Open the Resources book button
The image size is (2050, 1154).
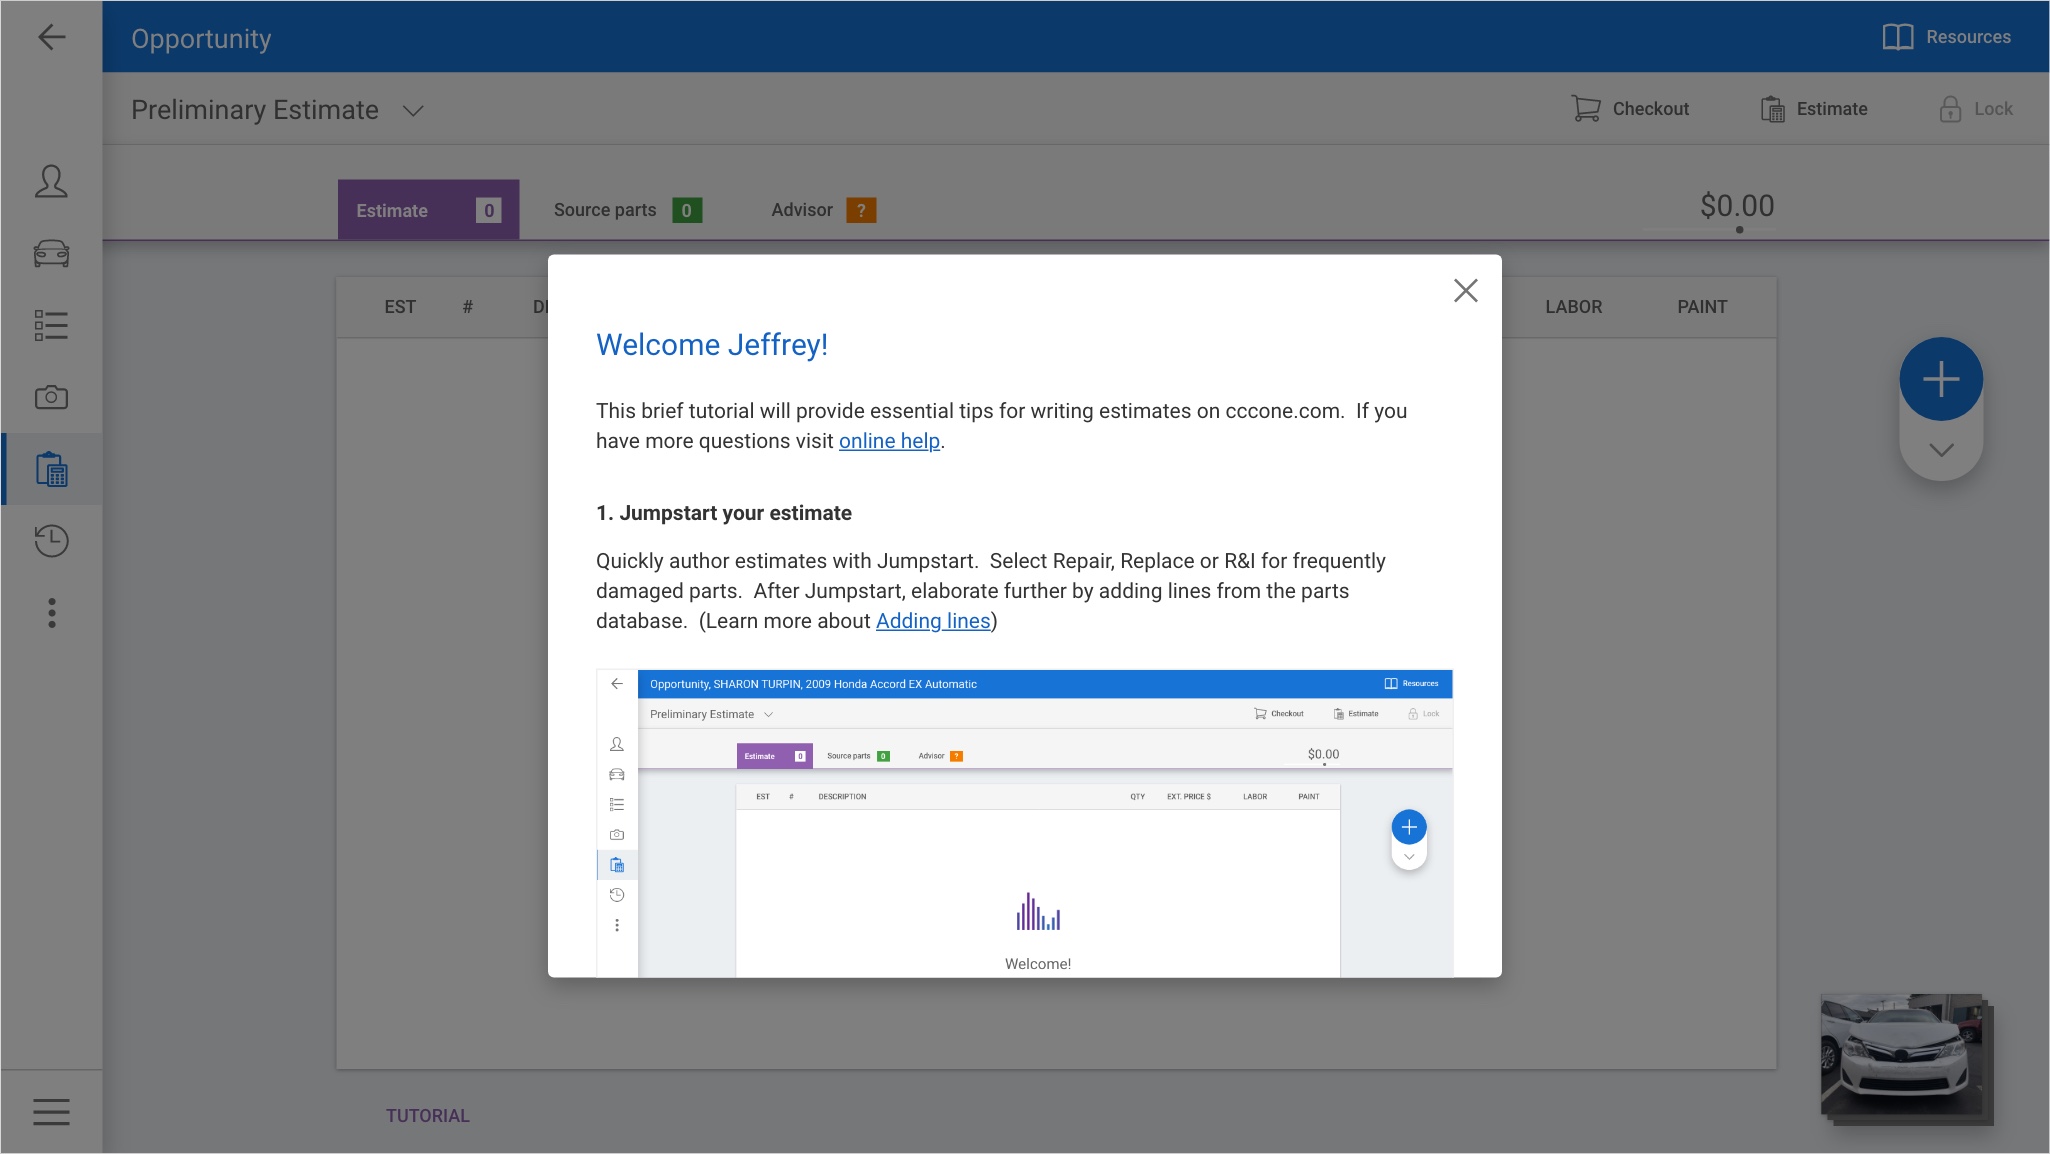click(x=1946, y=37)
